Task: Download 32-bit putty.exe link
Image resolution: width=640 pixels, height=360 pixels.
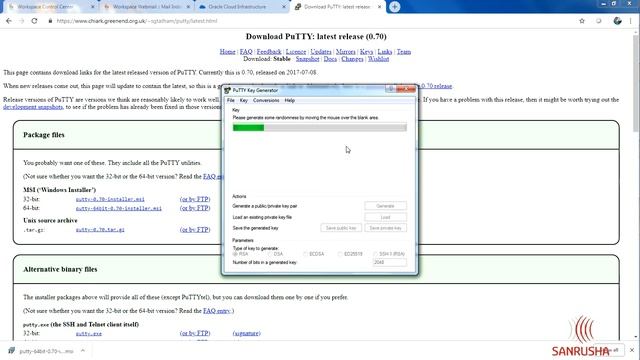Action: [x=89, y=333]
